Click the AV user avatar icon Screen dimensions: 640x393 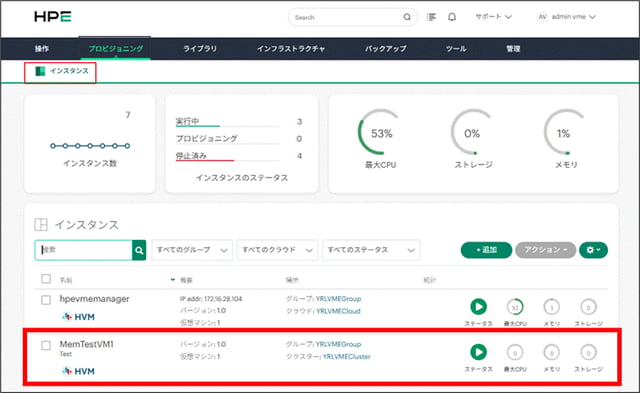542,17
